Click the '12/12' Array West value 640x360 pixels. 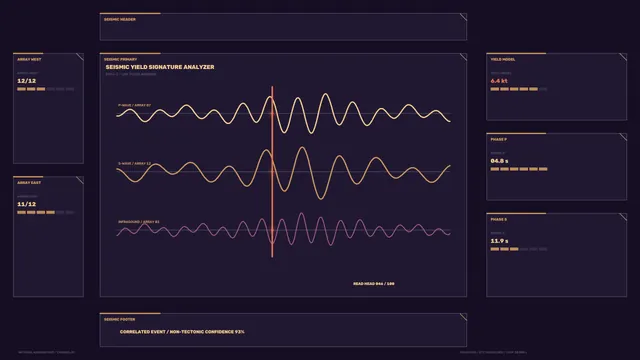(x=27, y=81)
